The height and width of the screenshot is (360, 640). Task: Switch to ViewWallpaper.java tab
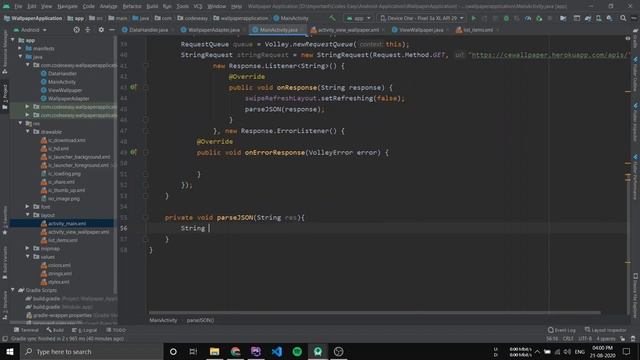(420, 30)
